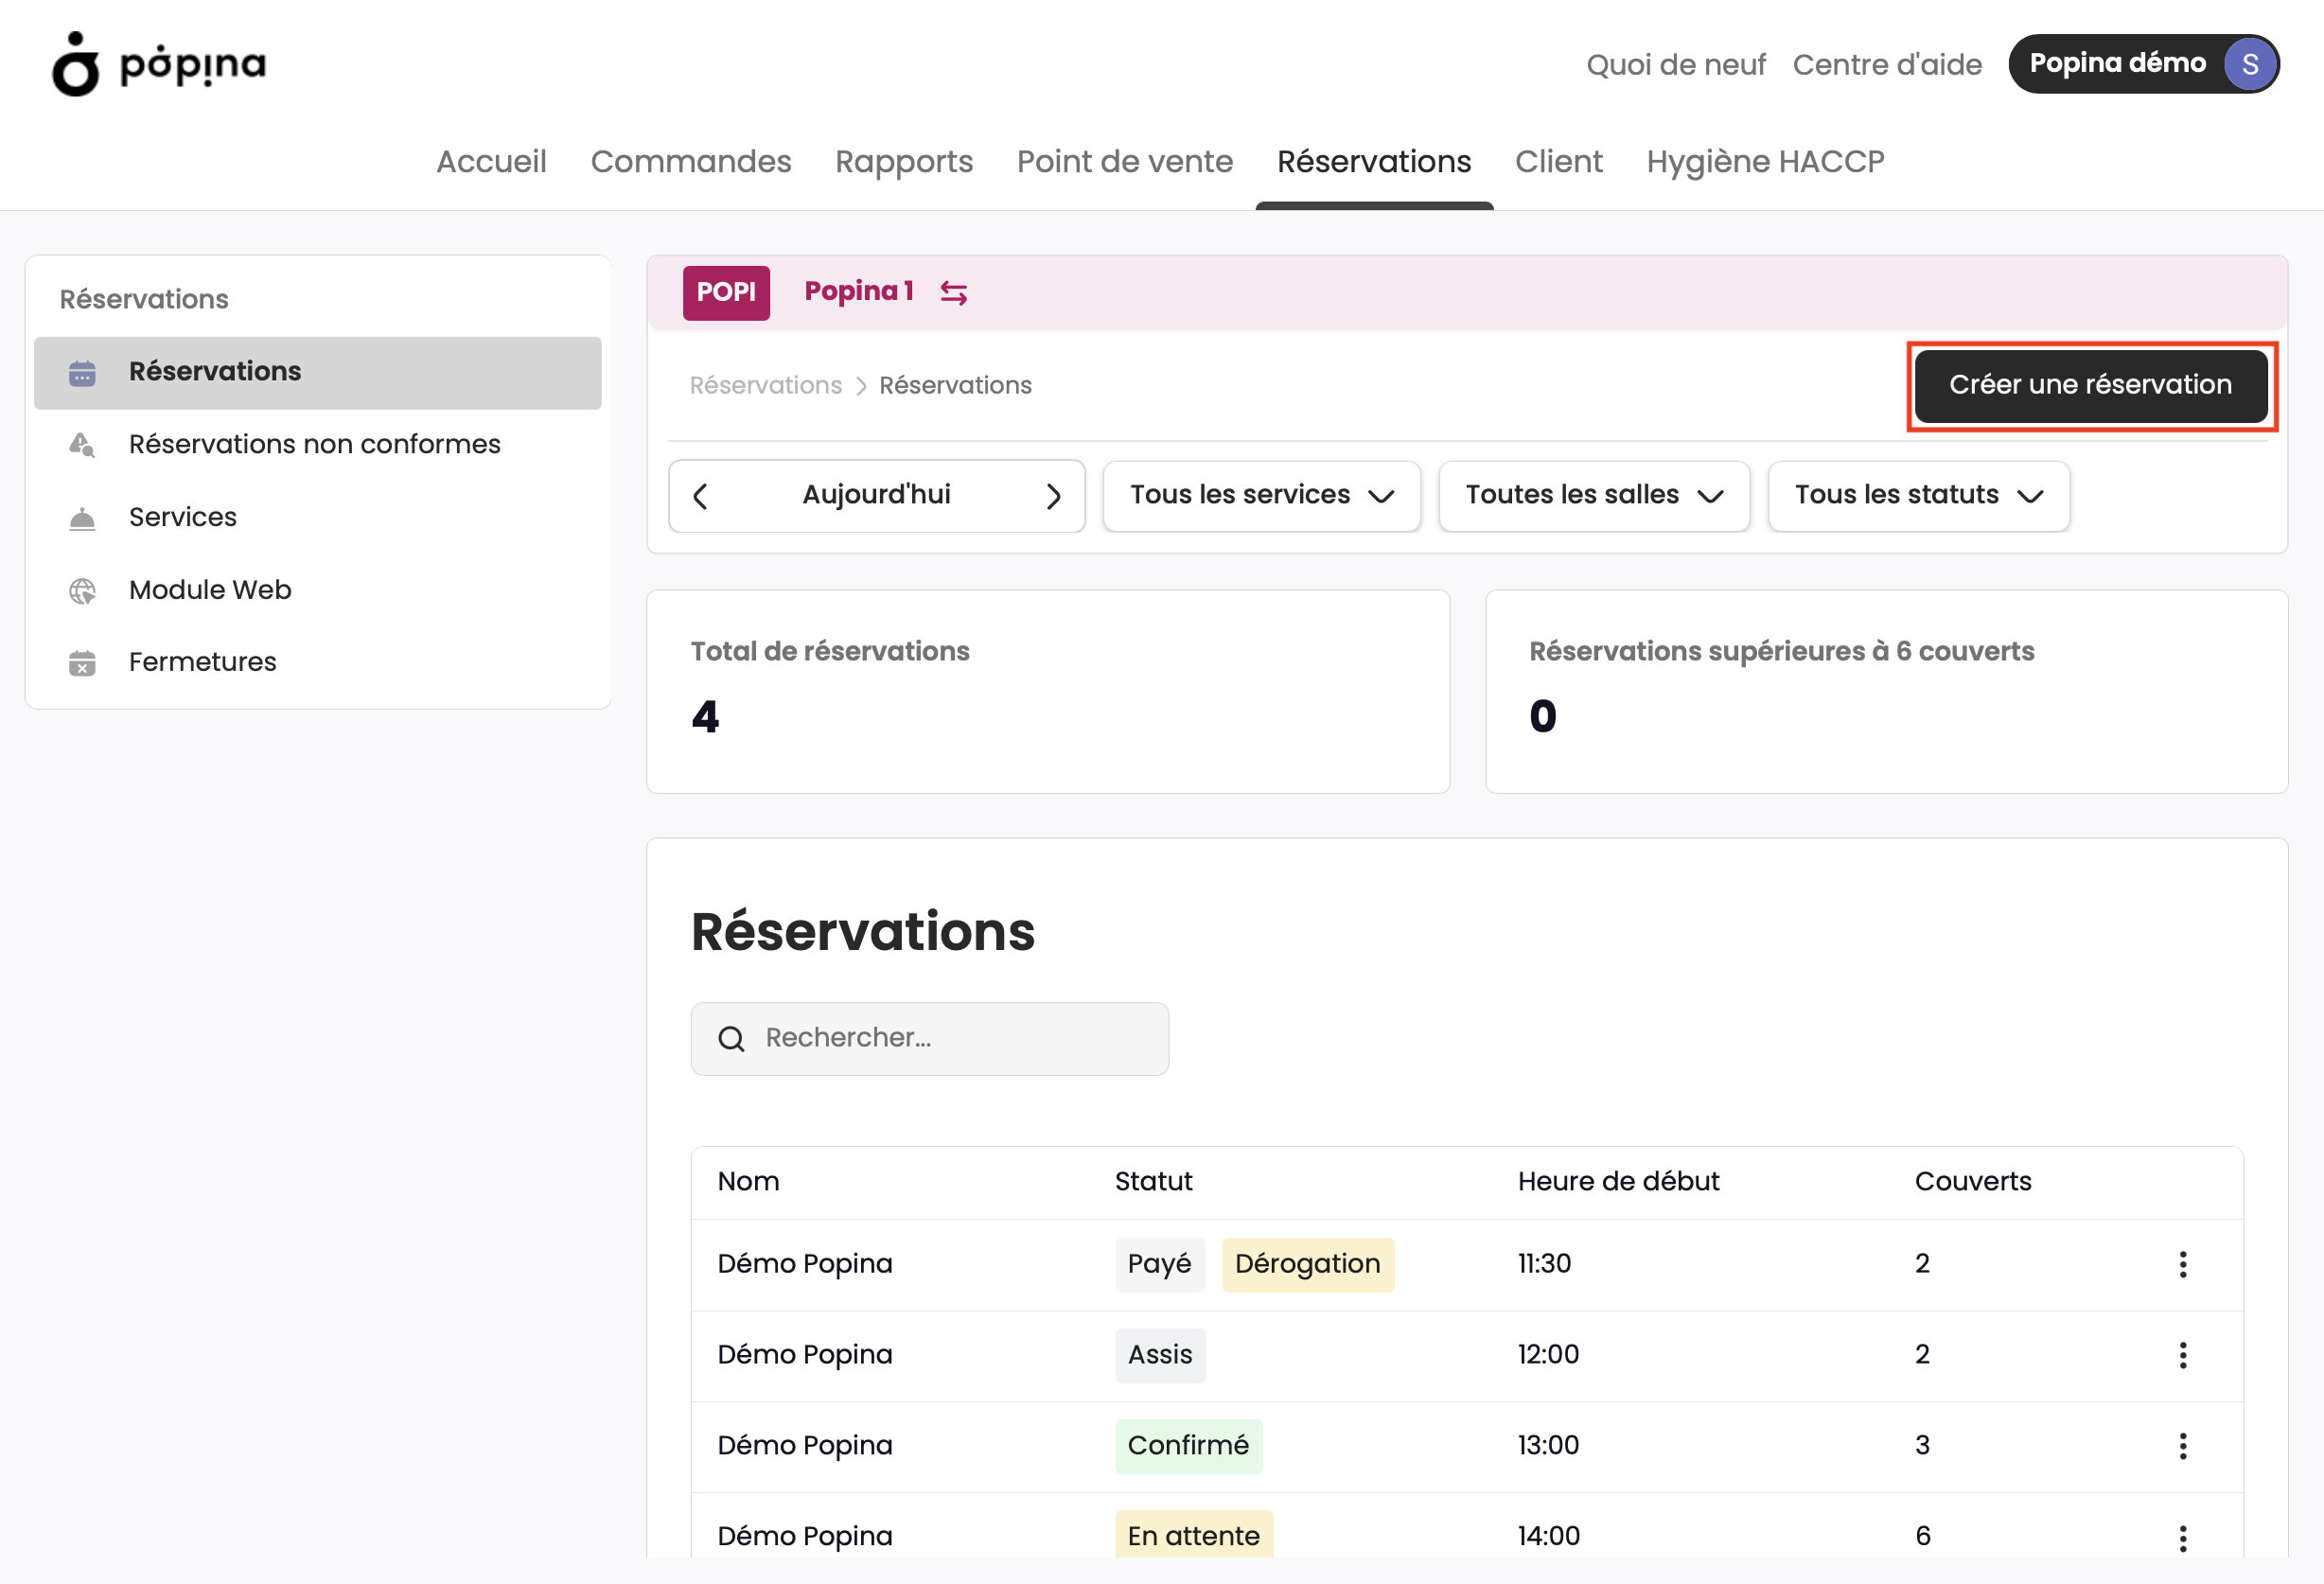Click the Assis status badge
This screenshot has height=1584, width=2324.
click(x=1160, y=1356)
